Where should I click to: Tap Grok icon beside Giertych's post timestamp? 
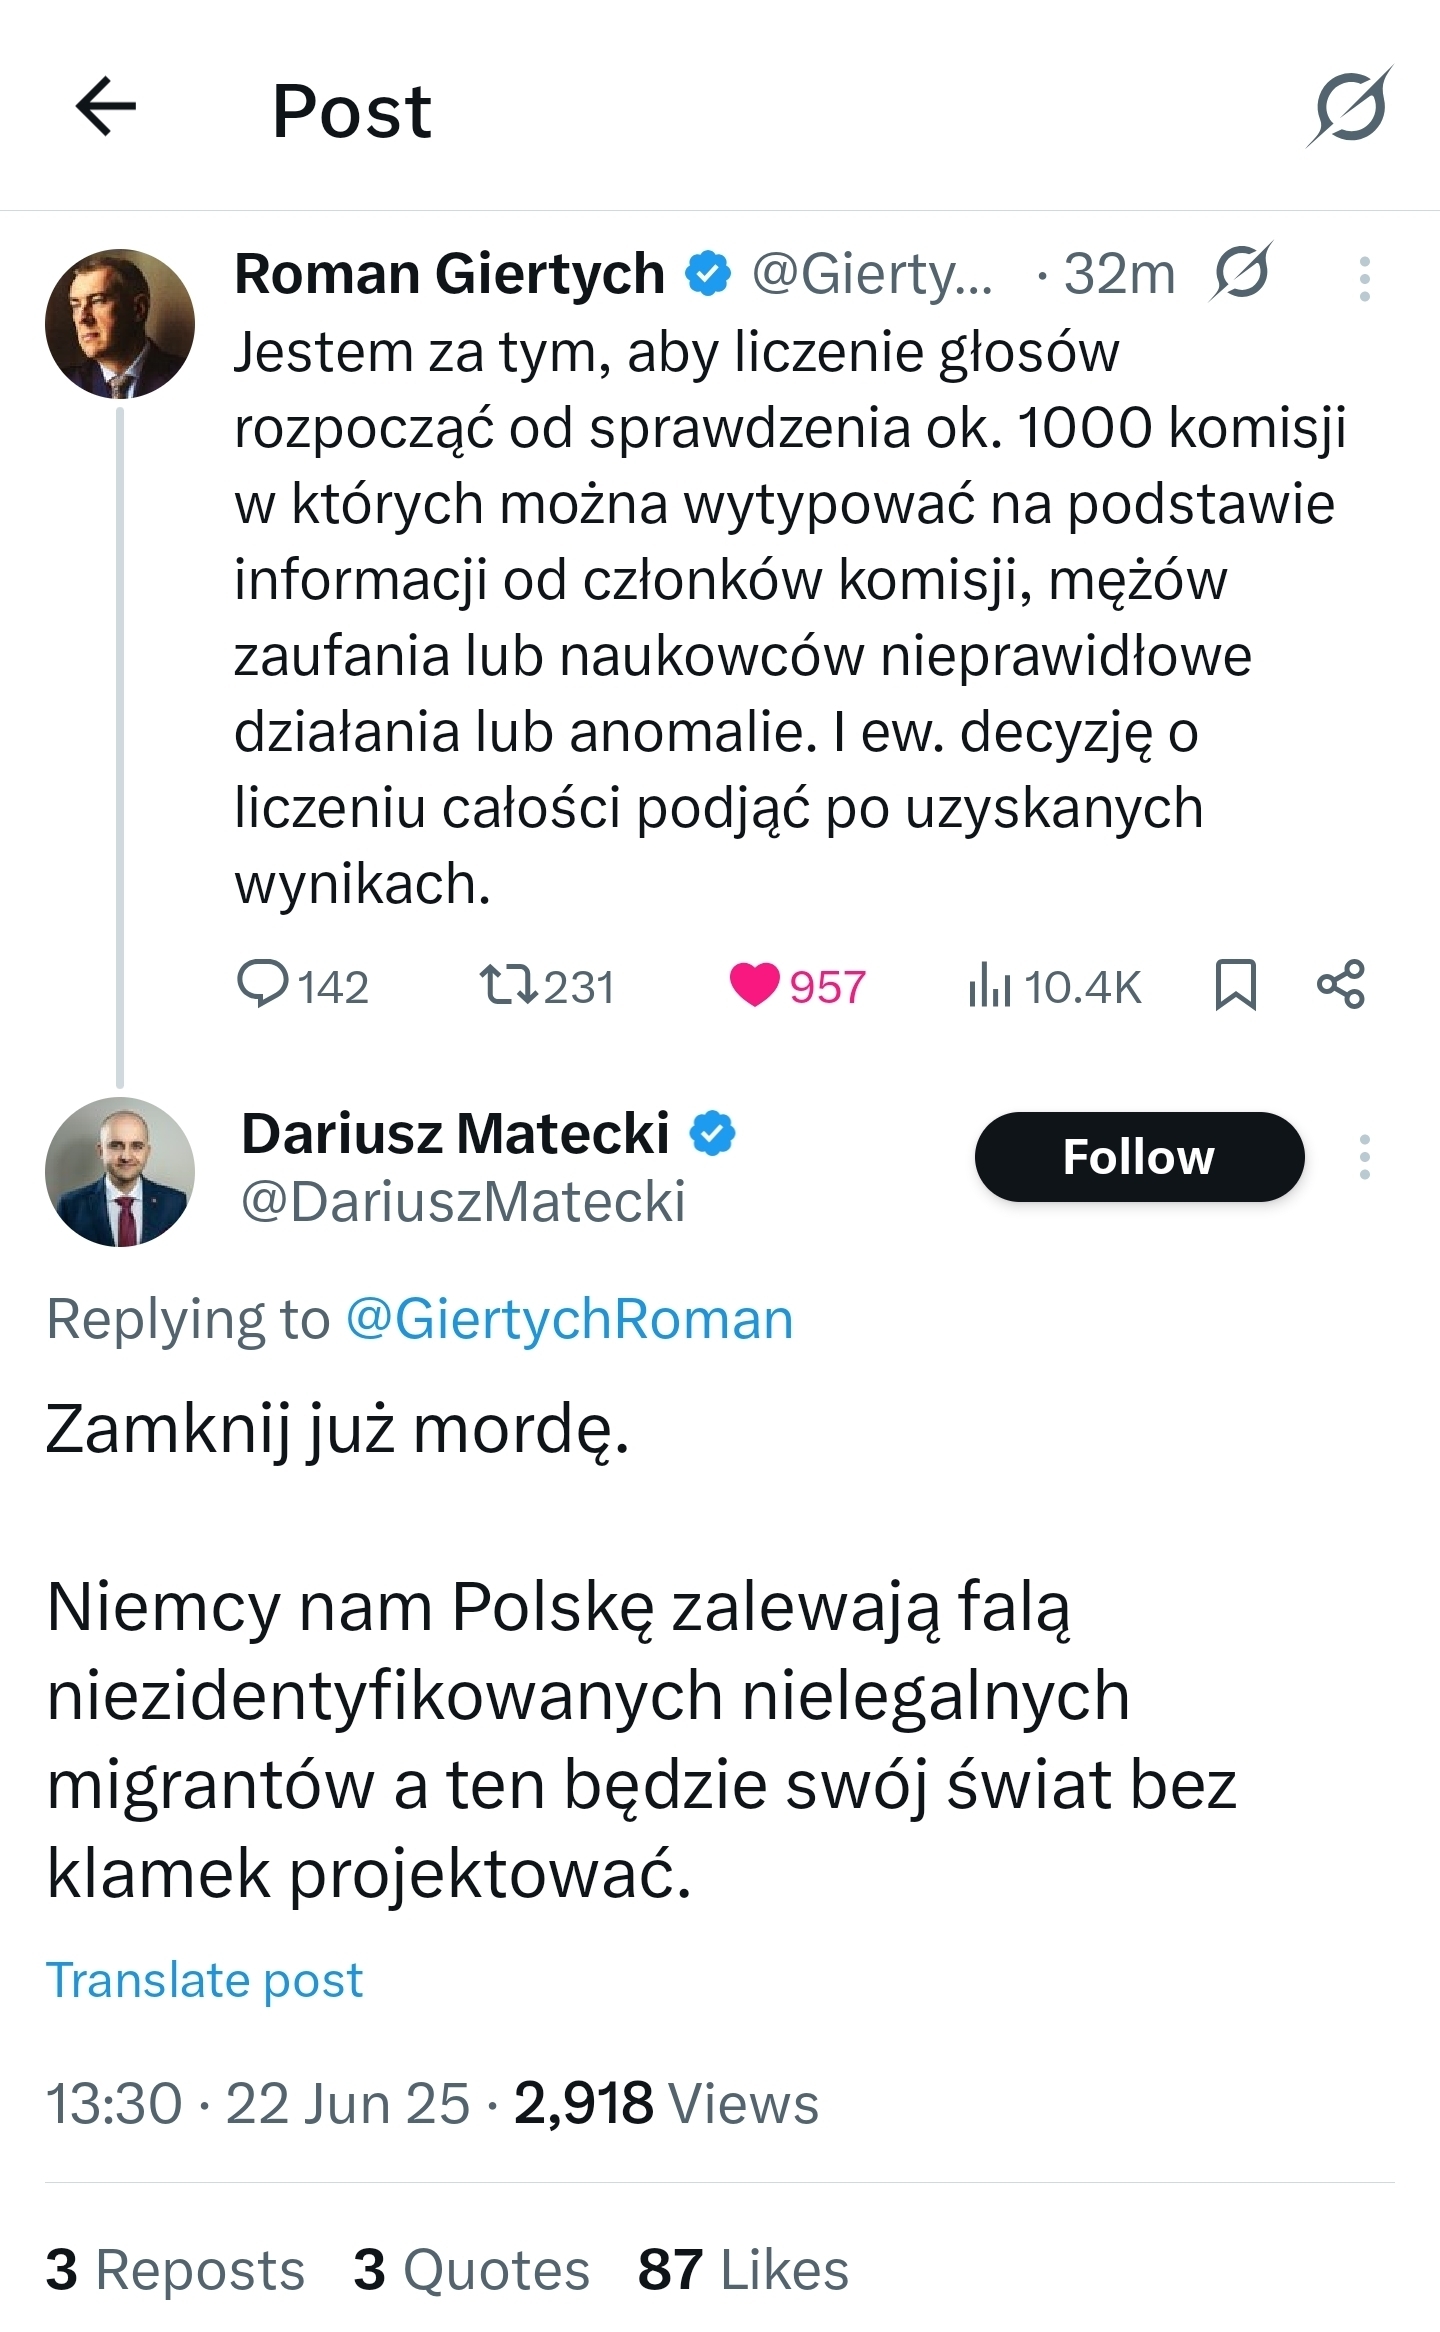[x=1240, y=272]
